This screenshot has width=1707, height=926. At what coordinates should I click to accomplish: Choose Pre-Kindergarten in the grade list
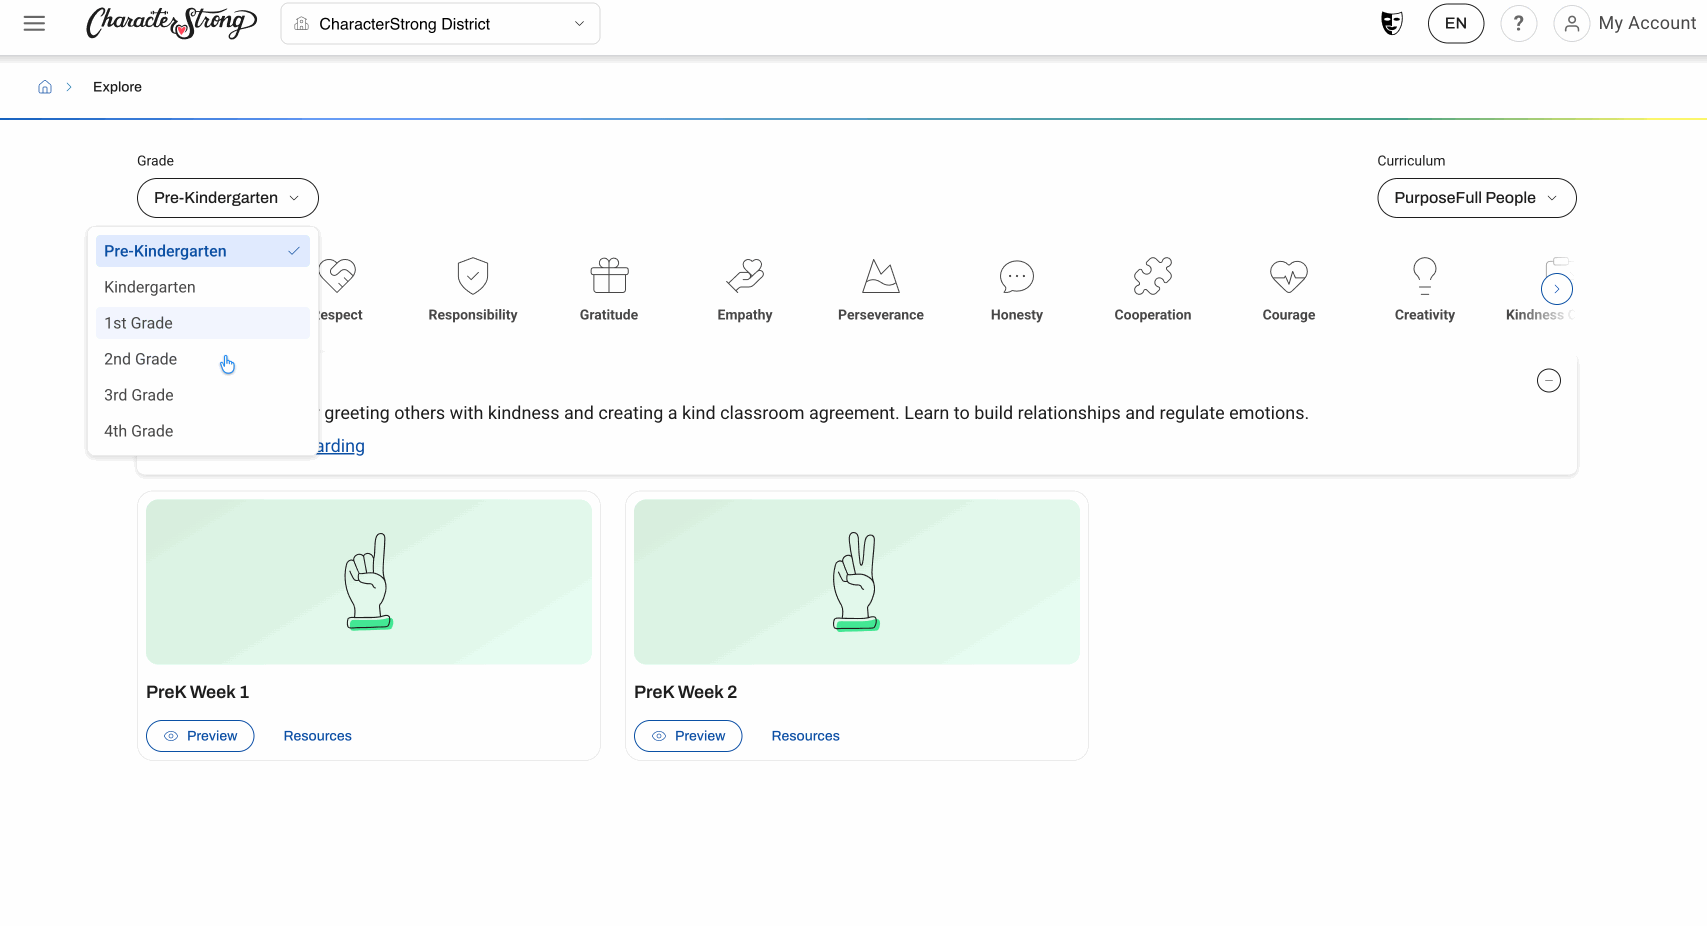[x=203, y=251]
